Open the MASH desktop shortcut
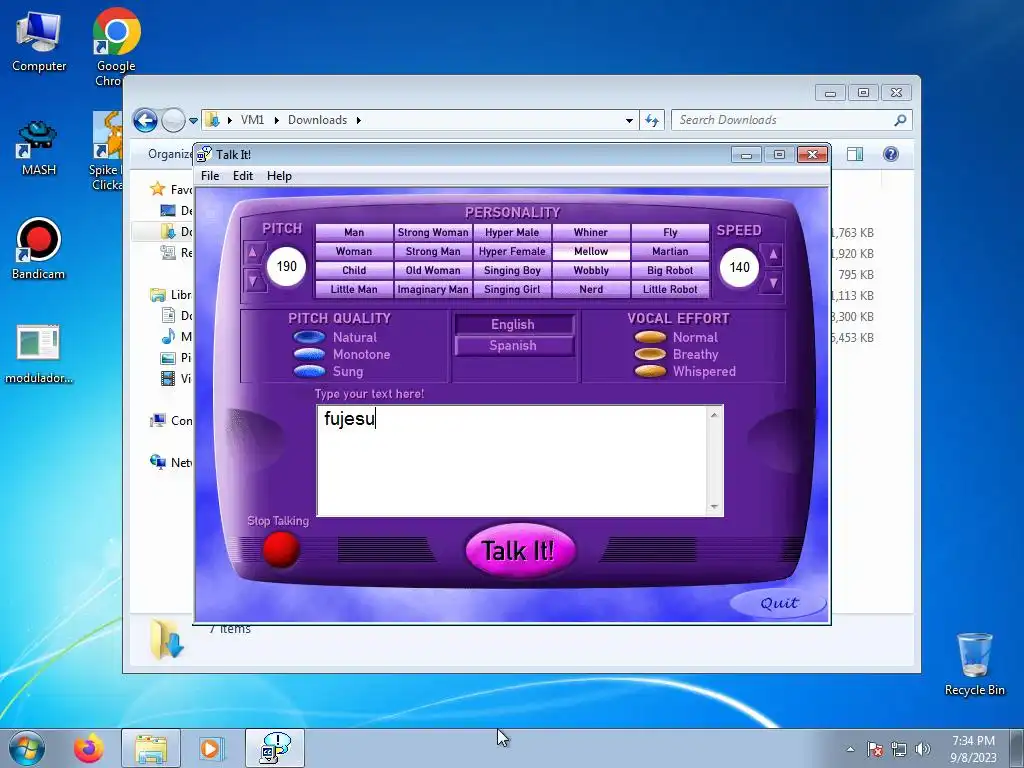Image resolution: width=1024 pixels, height=768 pixels. [x=39, y=148]
